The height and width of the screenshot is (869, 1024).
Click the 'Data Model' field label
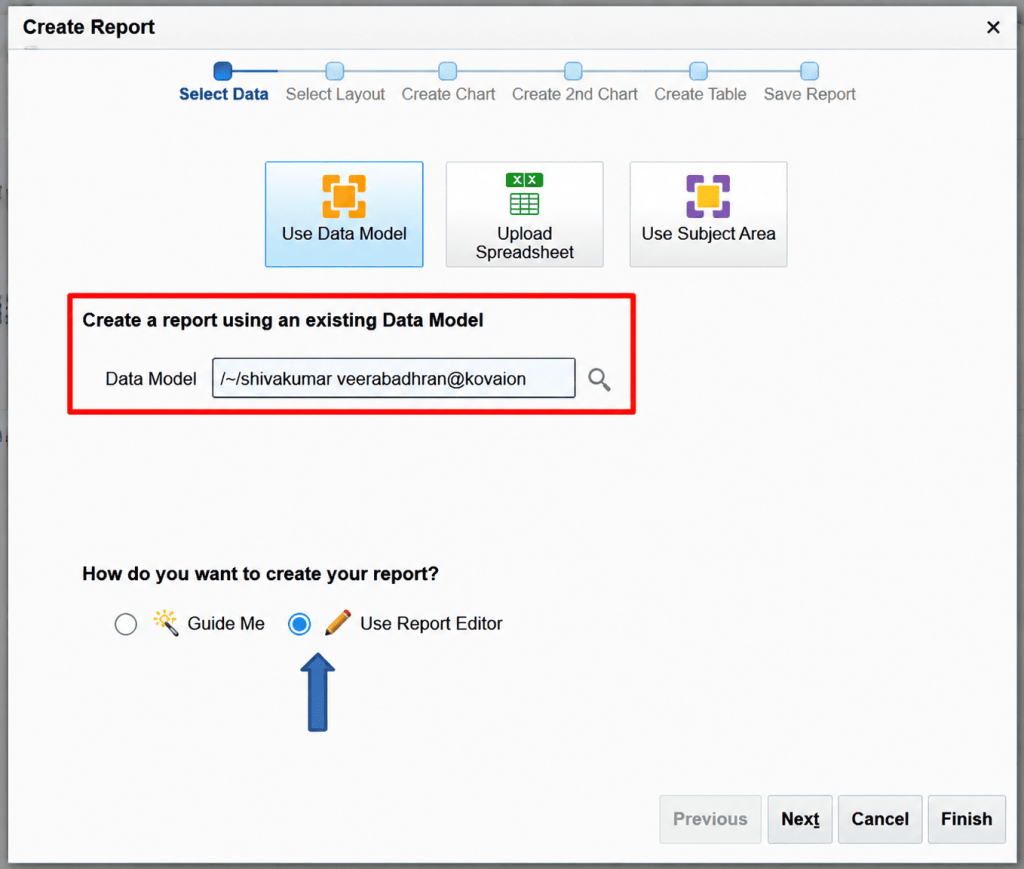[151, 379]
